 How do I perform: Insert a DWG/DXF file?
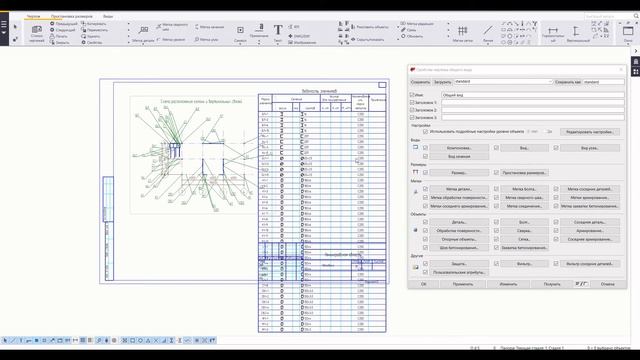click(x=299, y=36)
